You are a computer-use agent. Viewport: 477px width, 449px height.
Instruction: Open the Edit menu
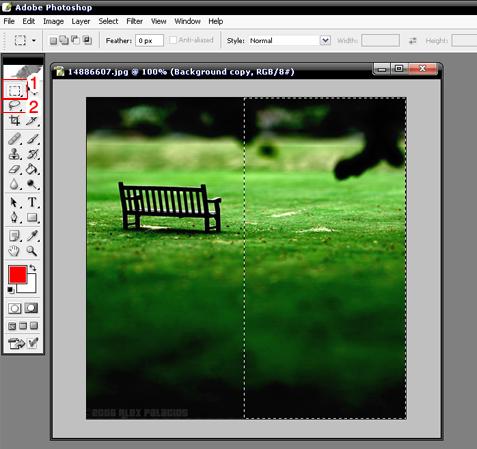[29, 21]
